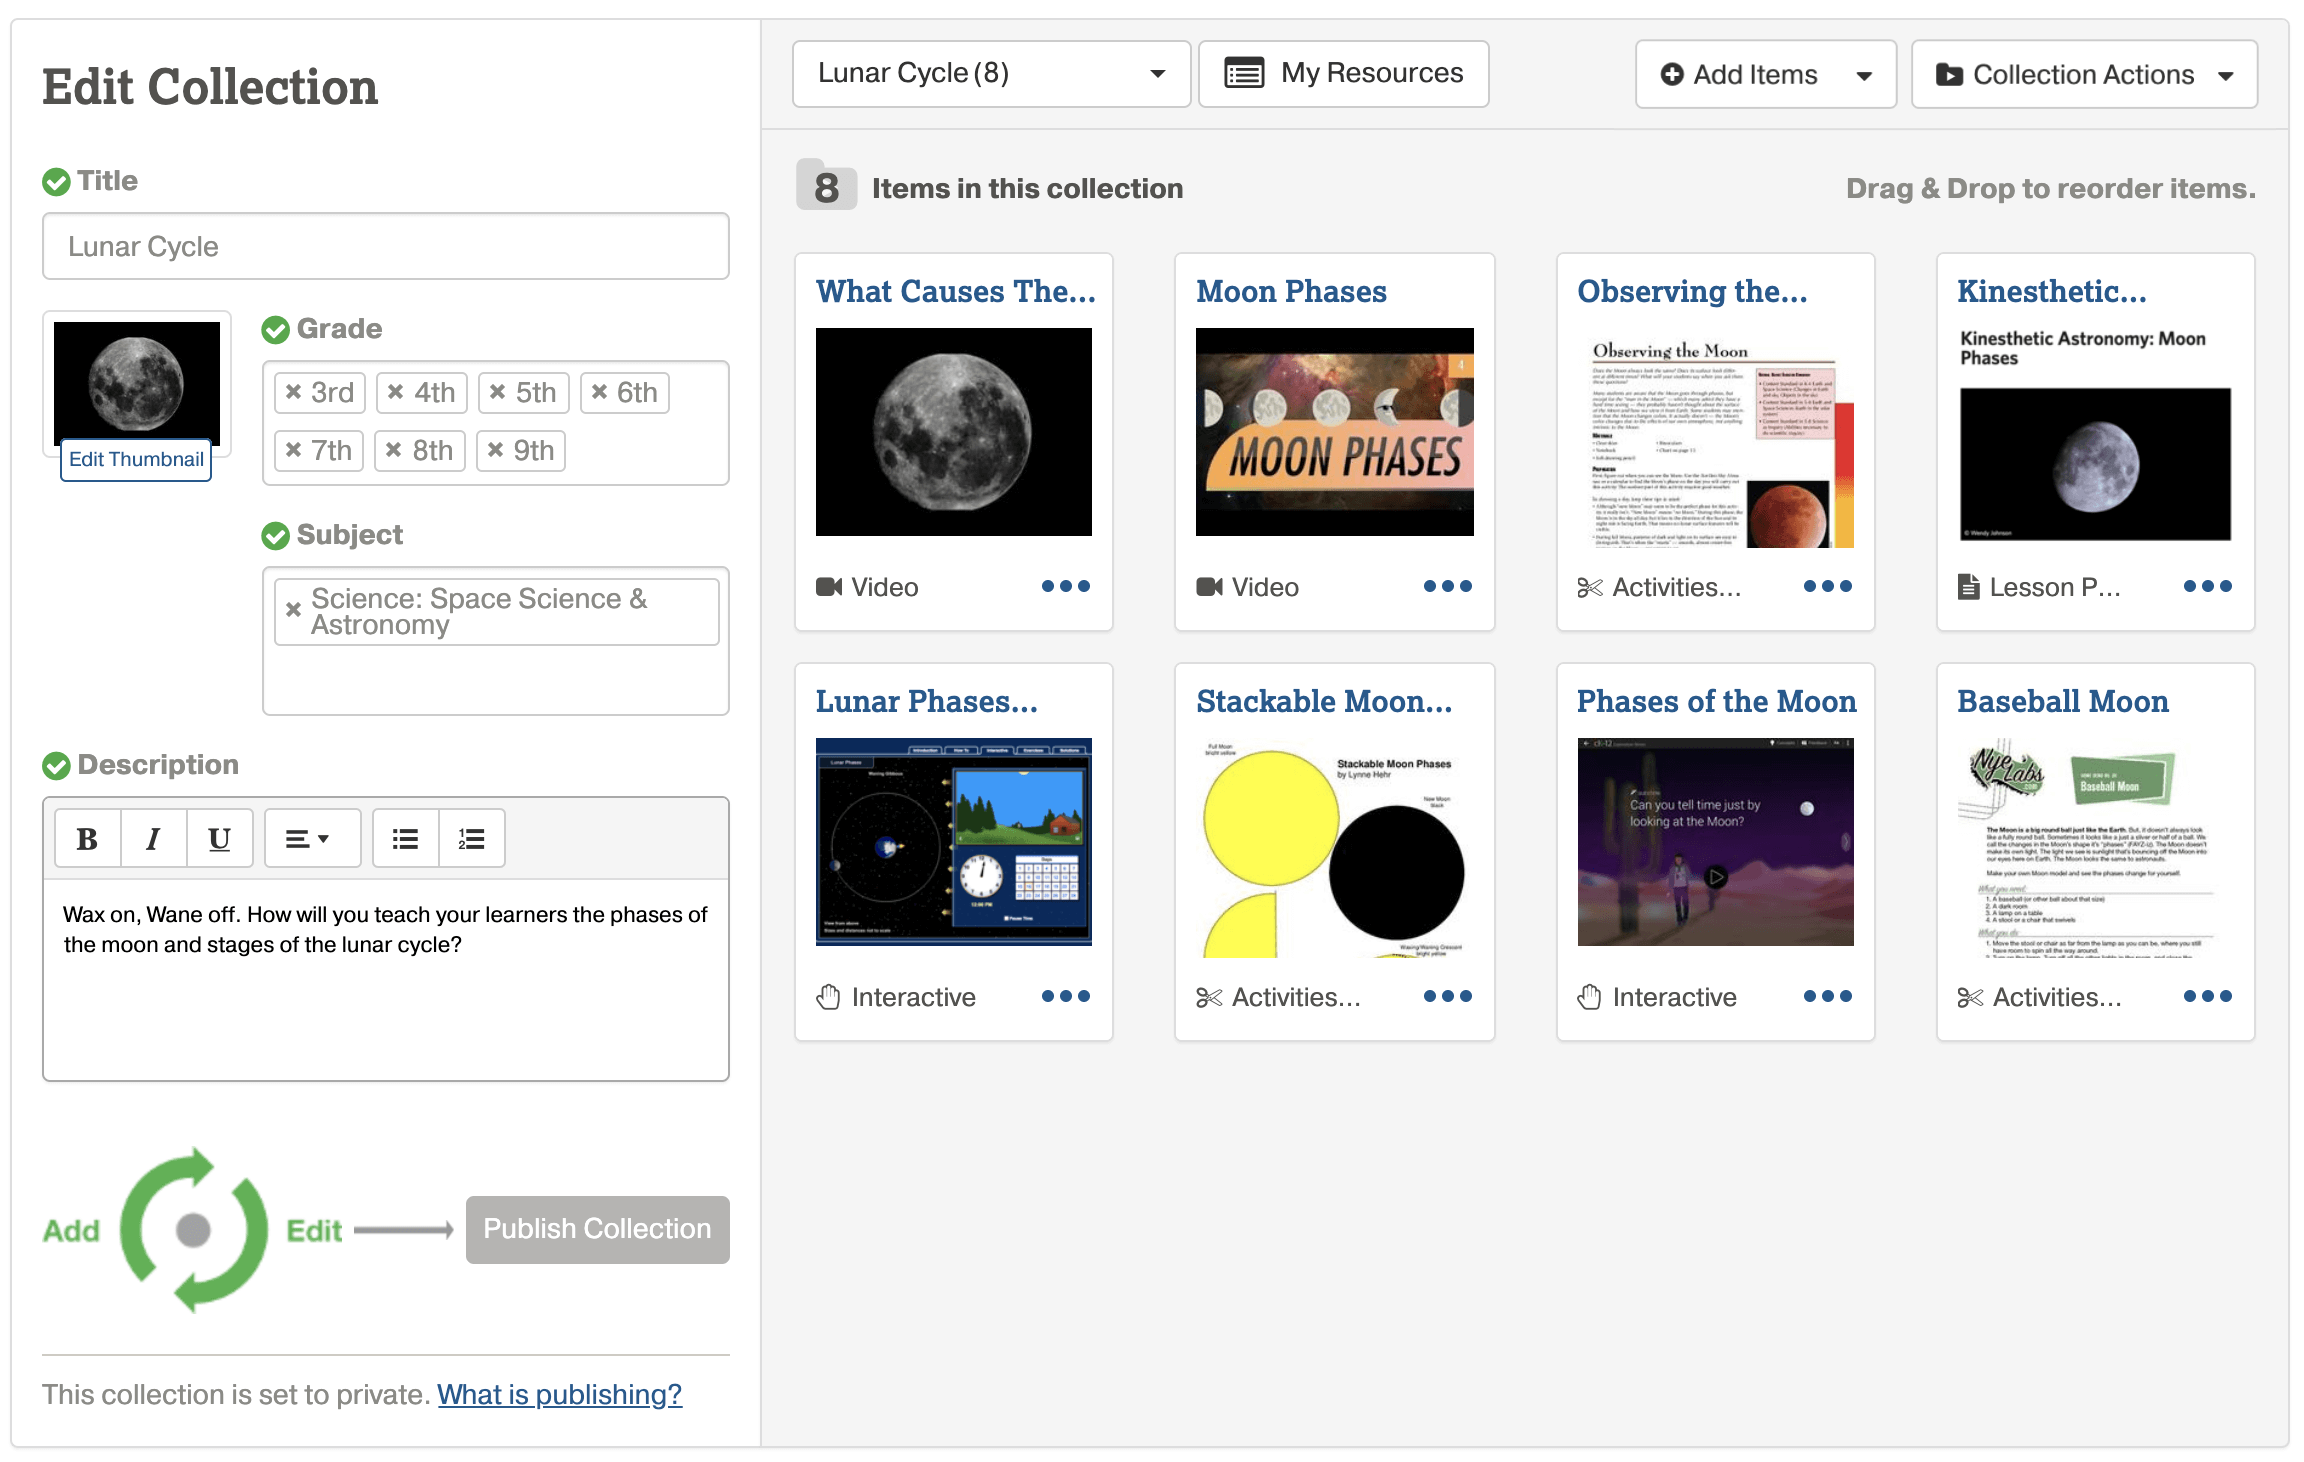This screenshot has width=2304, height=1462.
Task: Remove the 9th grade tag
Action: coord(495,450)
